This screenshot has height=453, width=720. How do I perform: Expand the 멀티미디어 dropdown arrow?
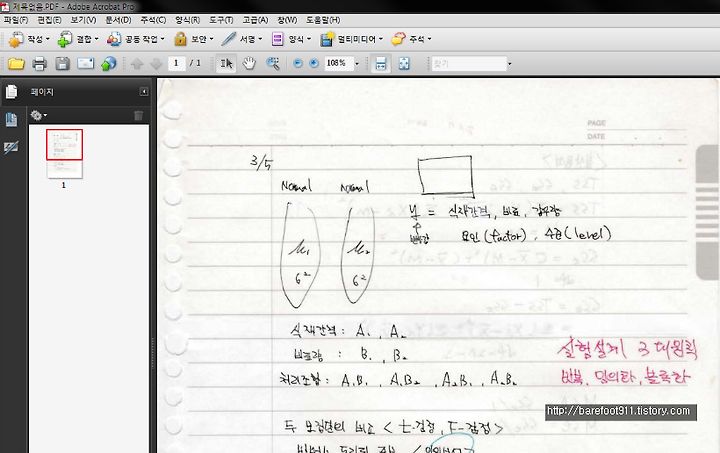pos(381,39)
